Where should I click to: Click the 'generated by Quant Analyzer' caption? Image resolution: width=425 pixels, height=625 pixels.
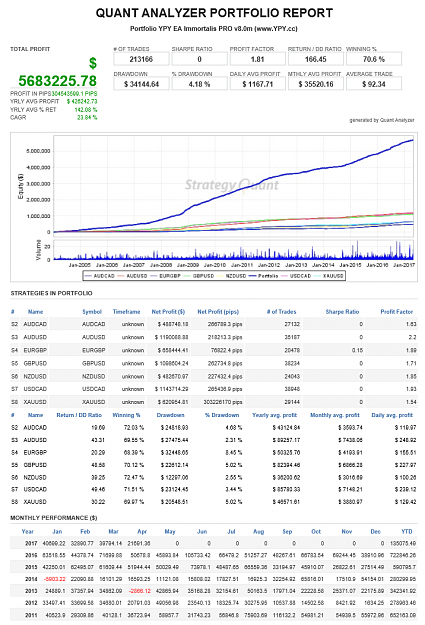click(x=382, y=120)
